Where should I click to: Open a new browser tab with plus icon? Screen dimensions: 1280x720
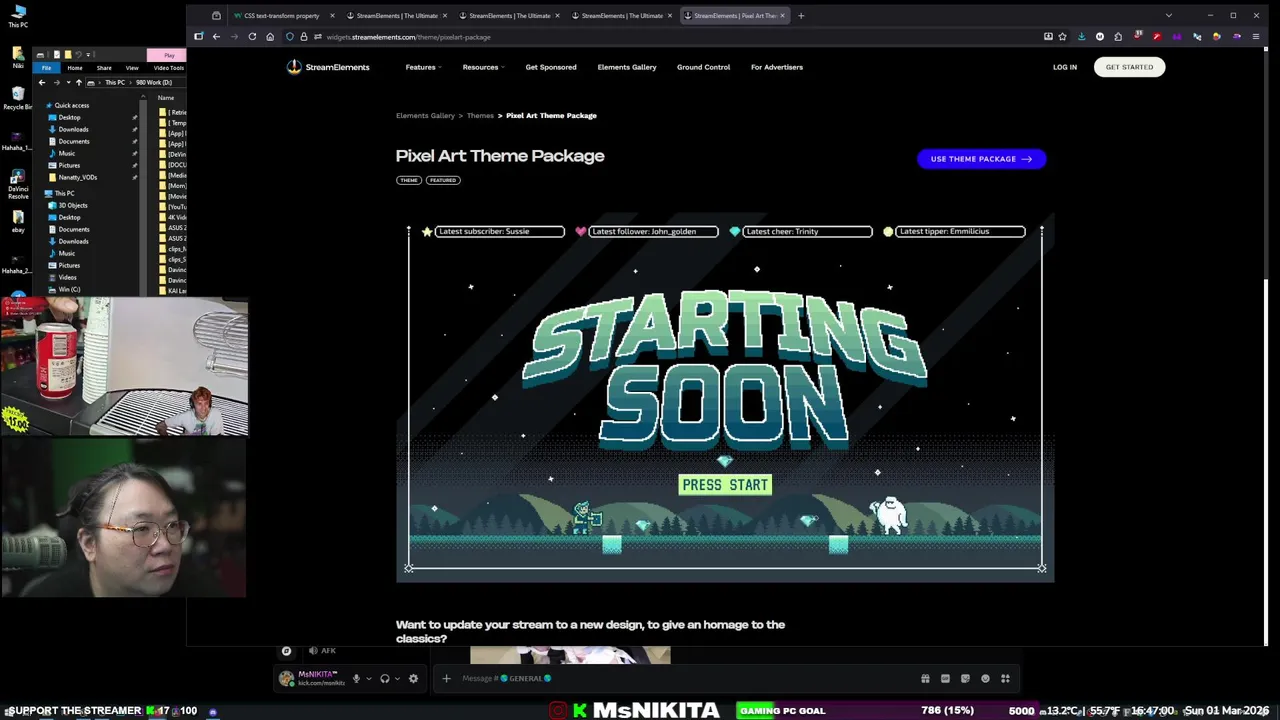801,15
